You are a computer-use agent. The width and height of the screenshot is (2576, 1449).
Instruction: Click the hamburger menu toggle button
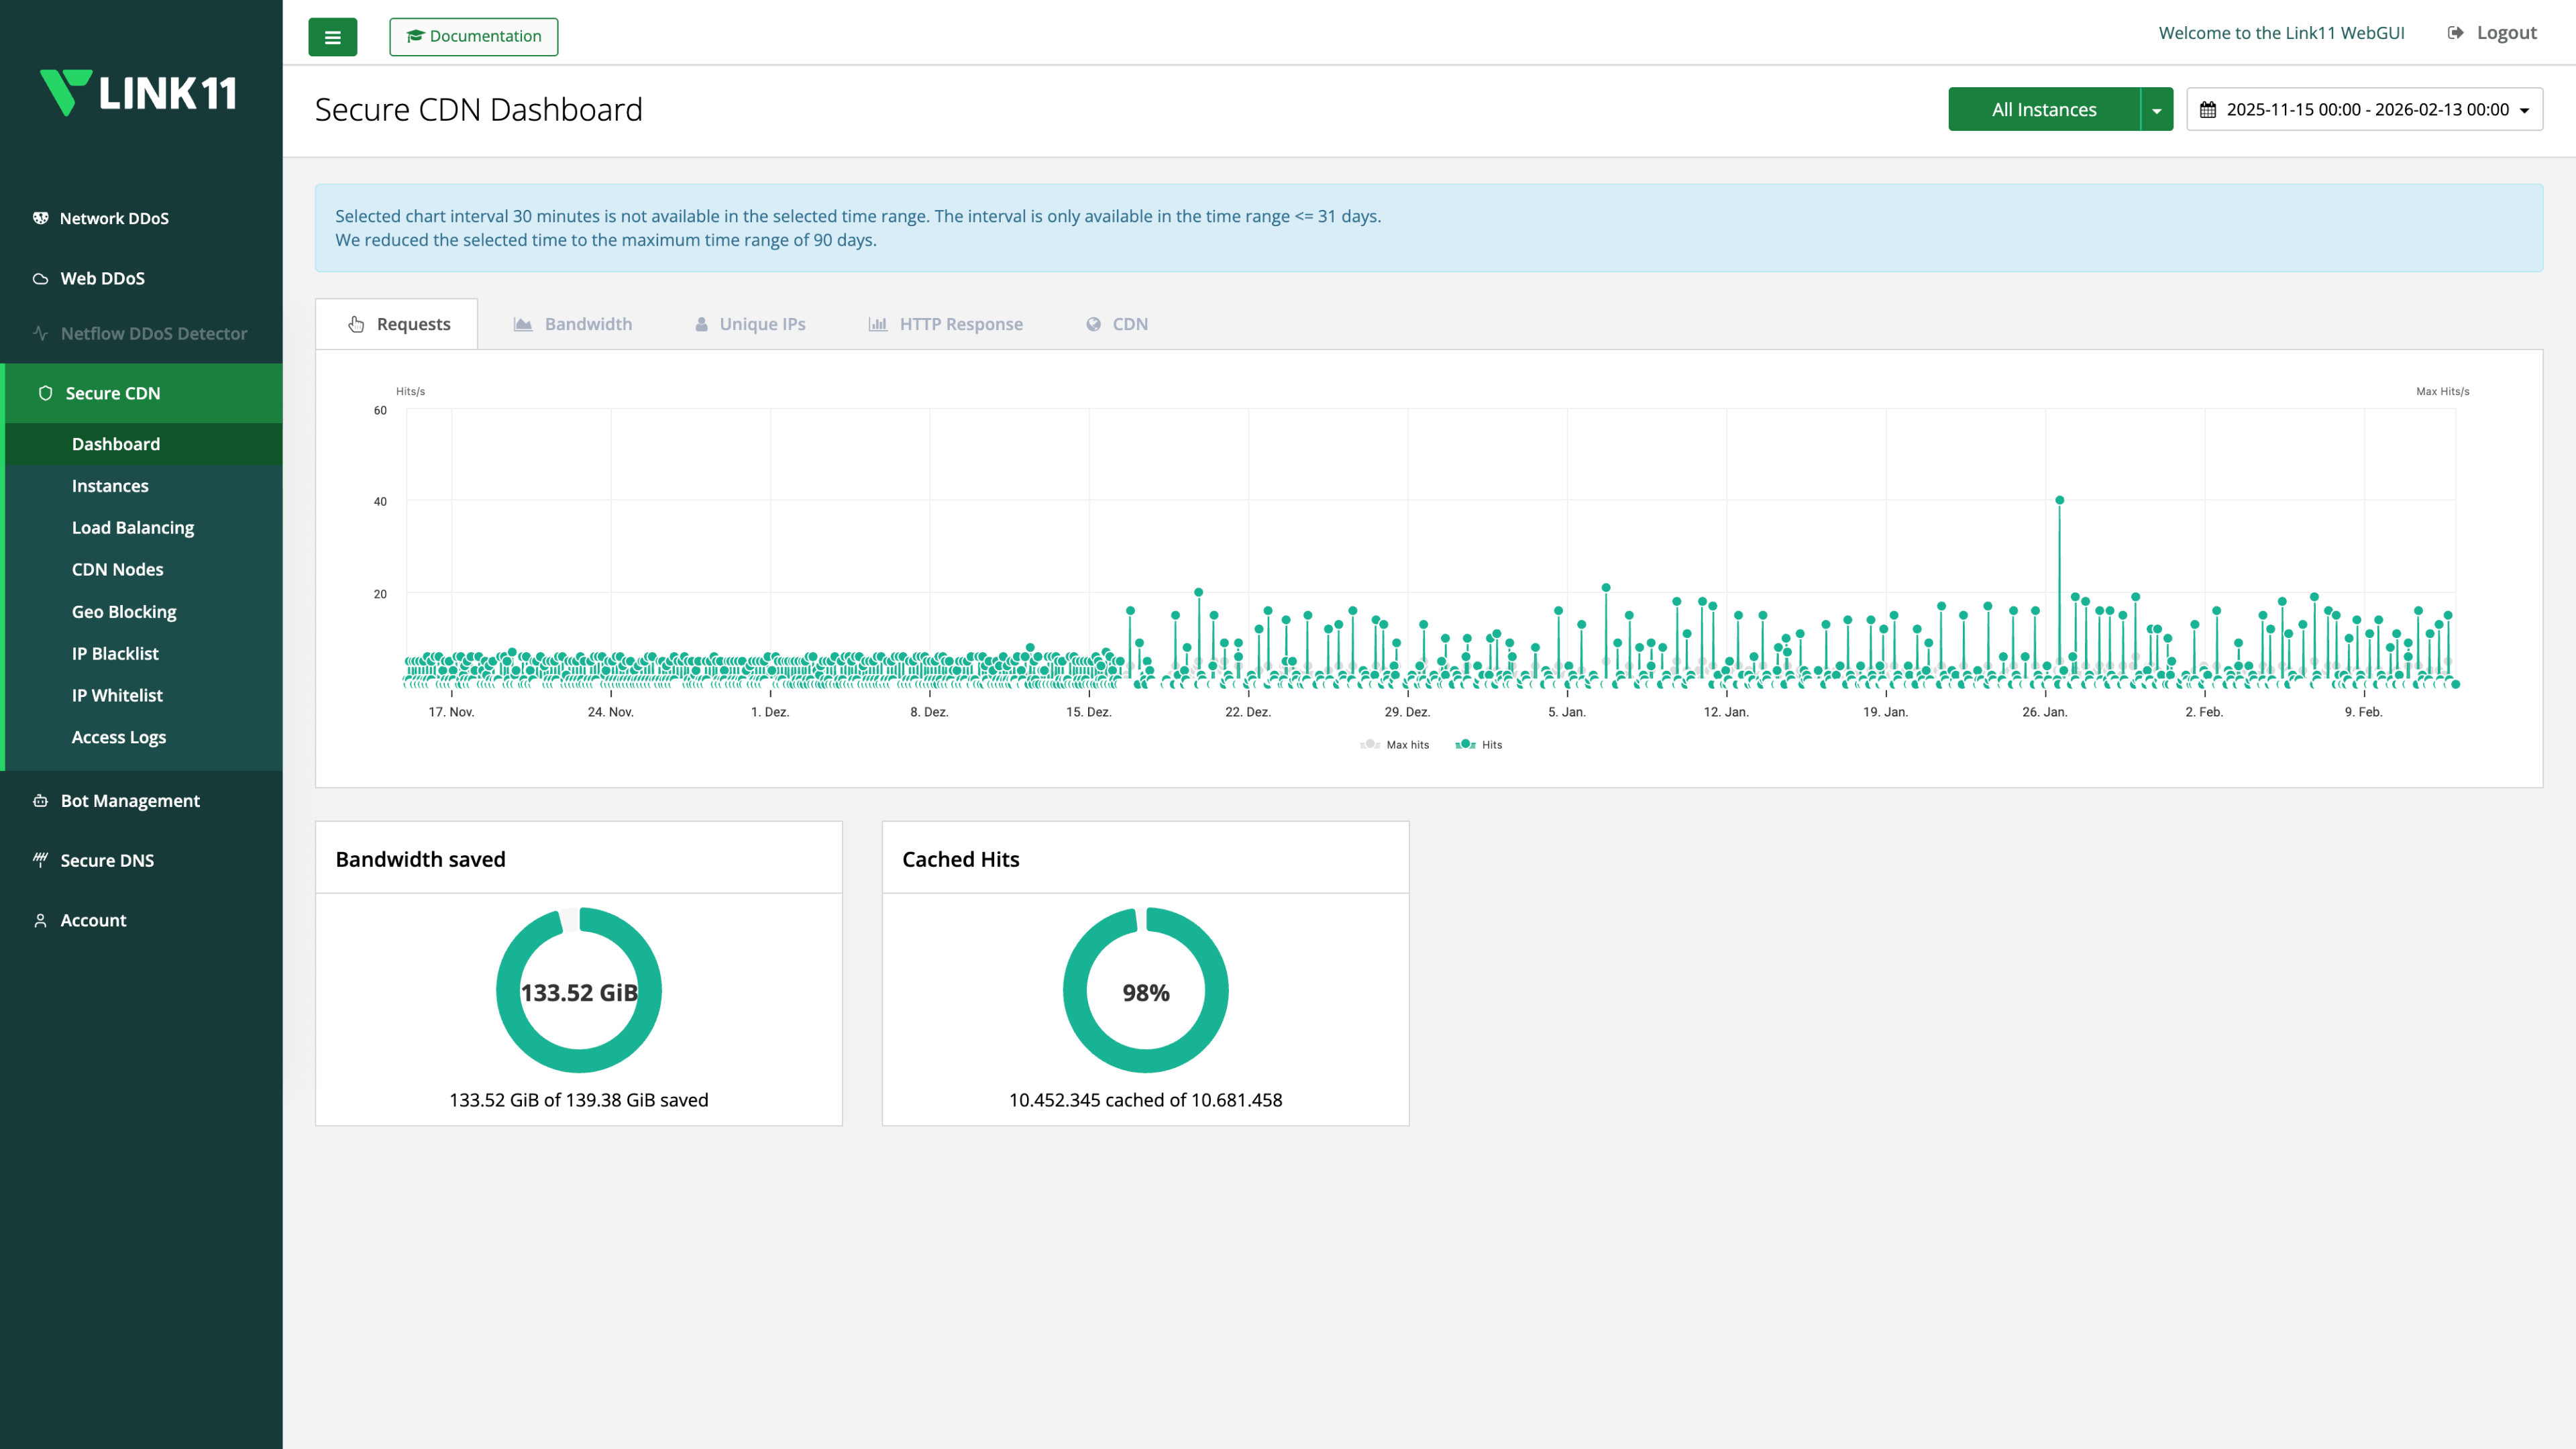[332, 37]
